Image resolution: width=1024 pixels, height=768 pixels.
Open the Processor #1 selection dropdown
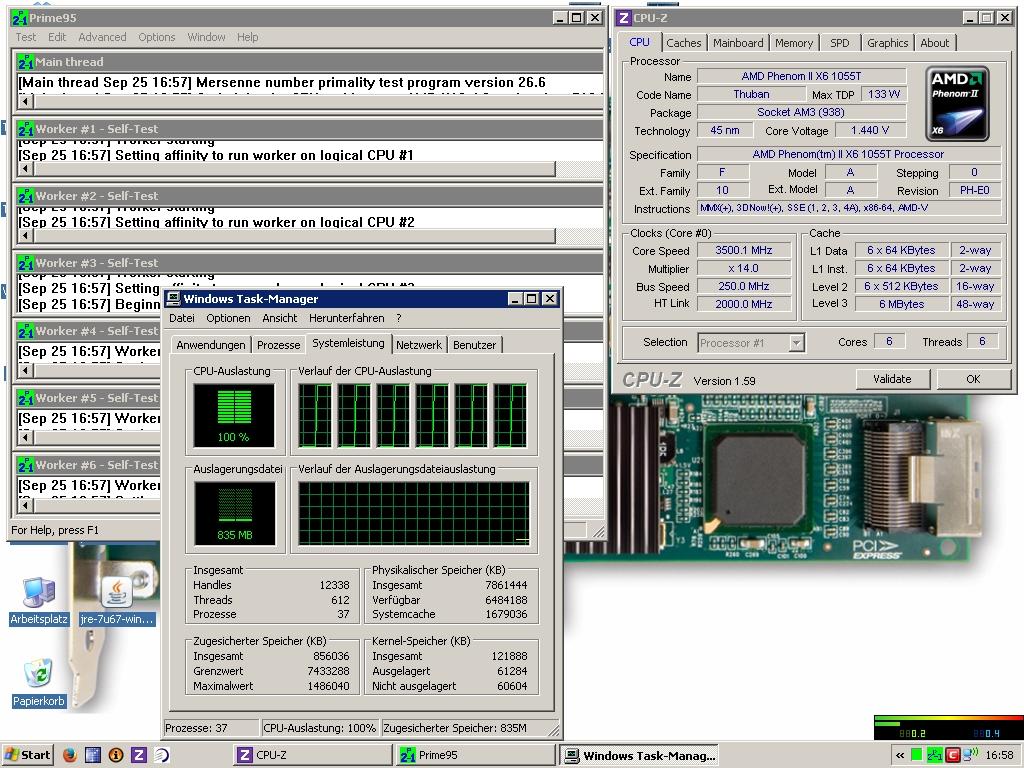pyautogui.click(x=796, y=342)
